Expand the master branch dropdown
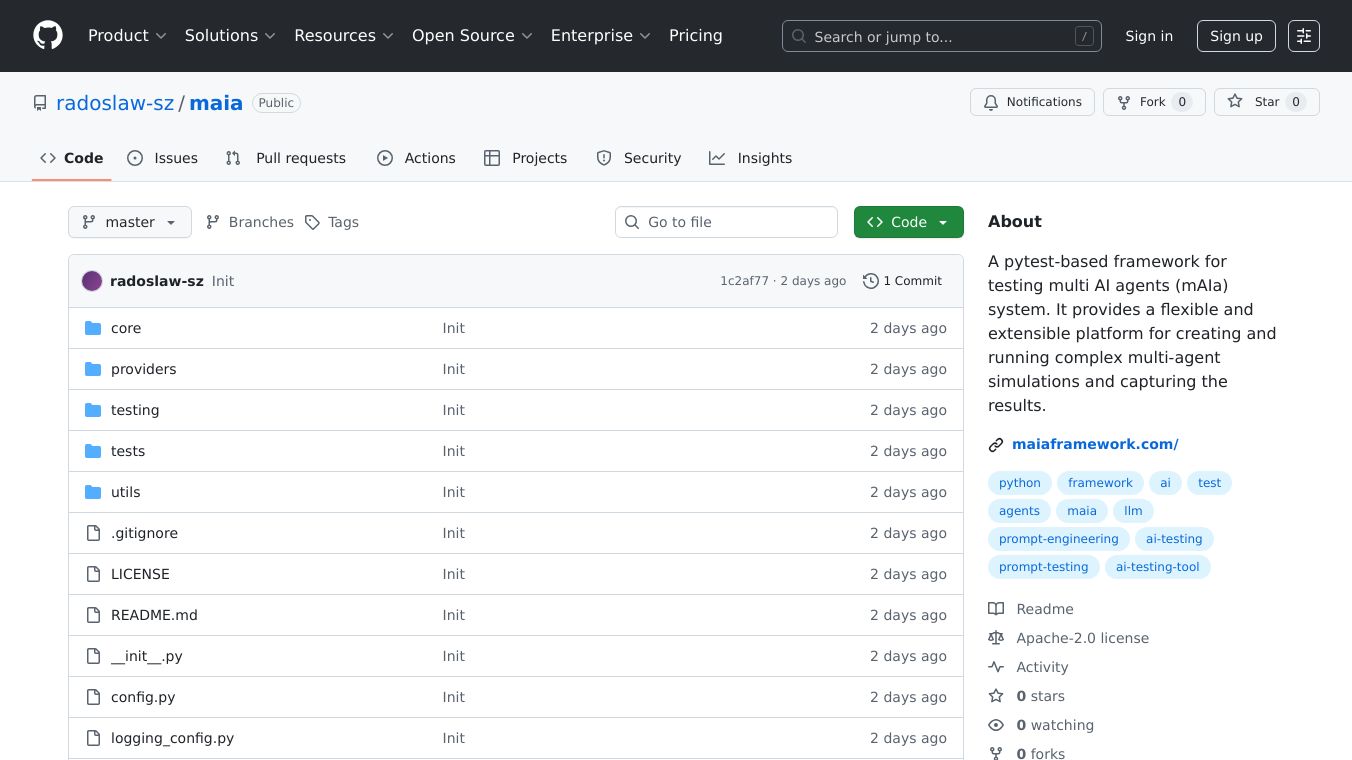Image resolution: width=1352 pixels, height=760 pixels. point(130,222)
